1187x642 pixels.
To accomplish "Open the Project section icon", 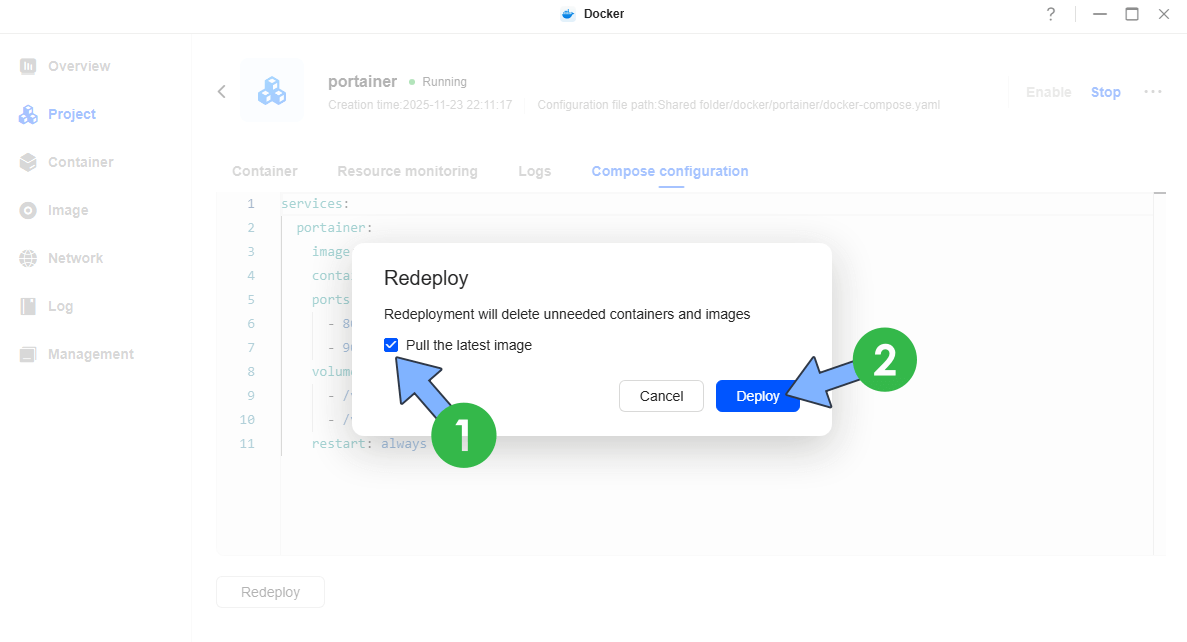I will [28, 115].
